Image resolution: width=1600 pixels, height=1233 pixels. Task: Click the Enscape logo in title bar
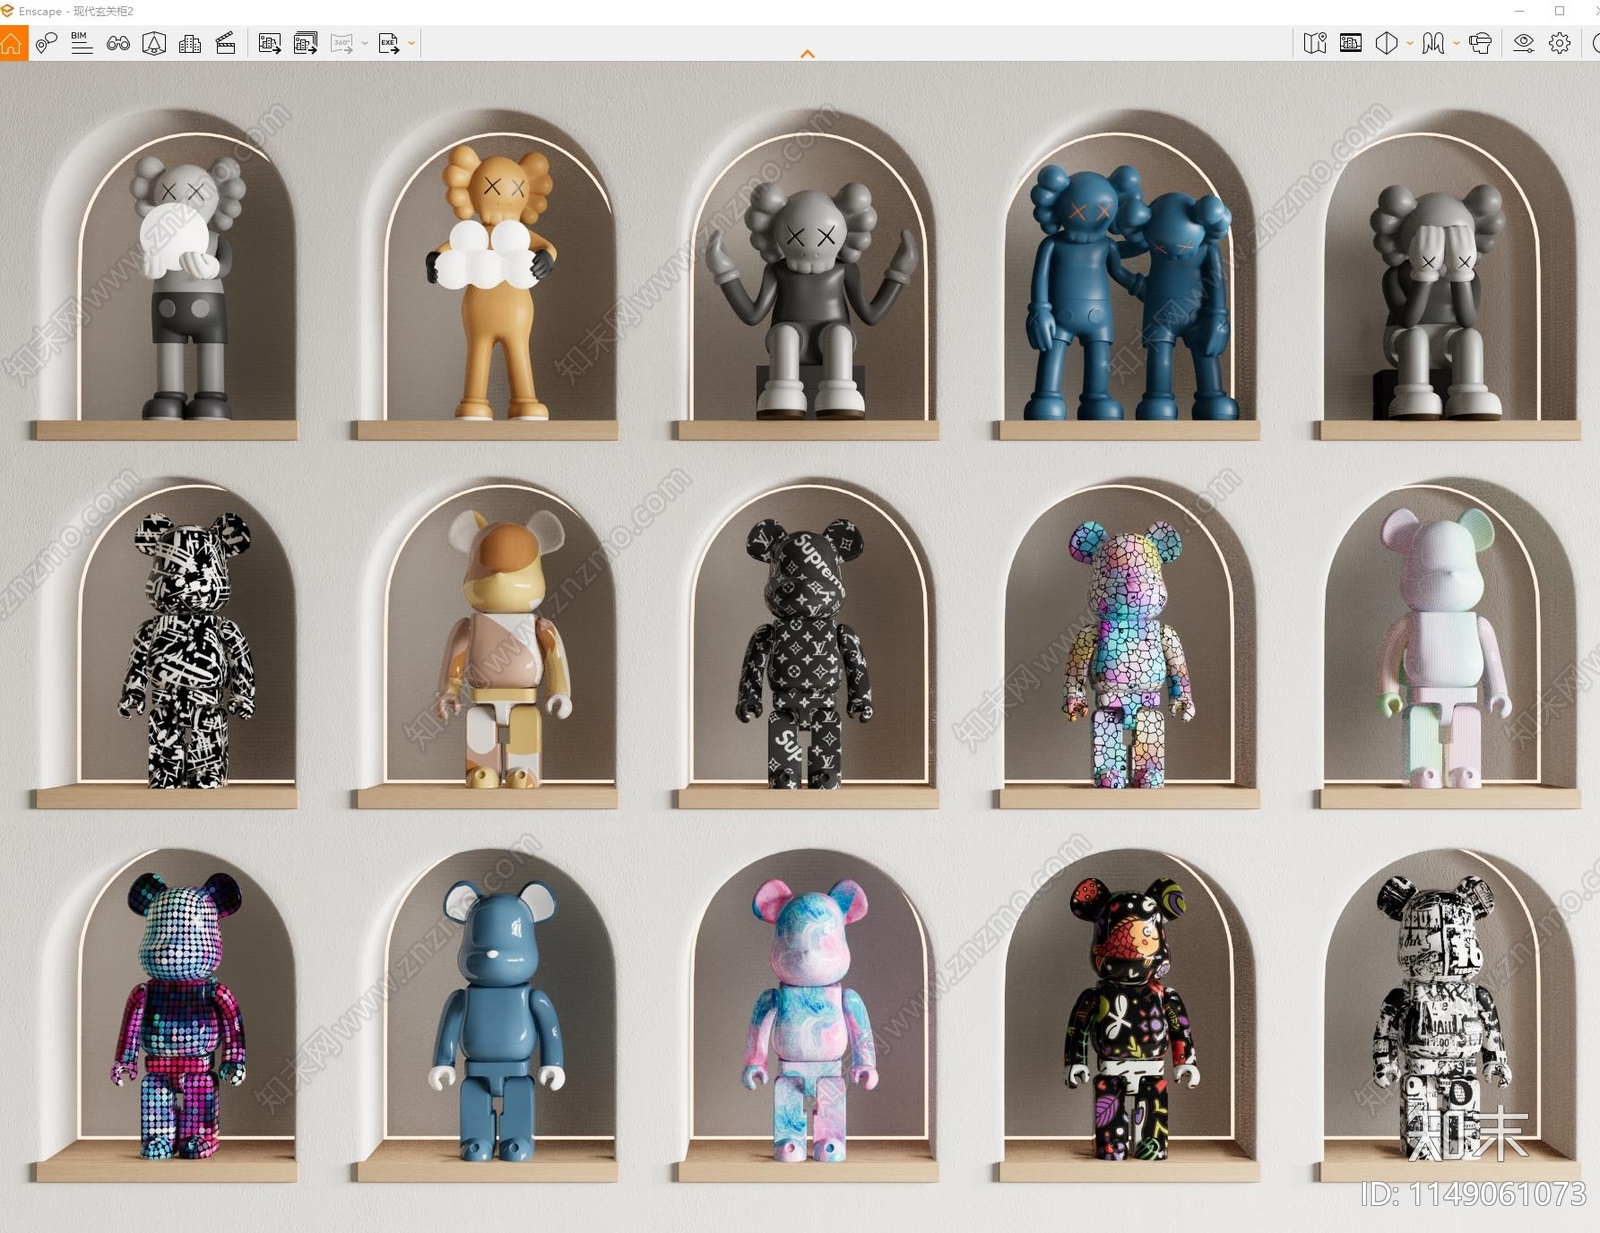point(8,11)
